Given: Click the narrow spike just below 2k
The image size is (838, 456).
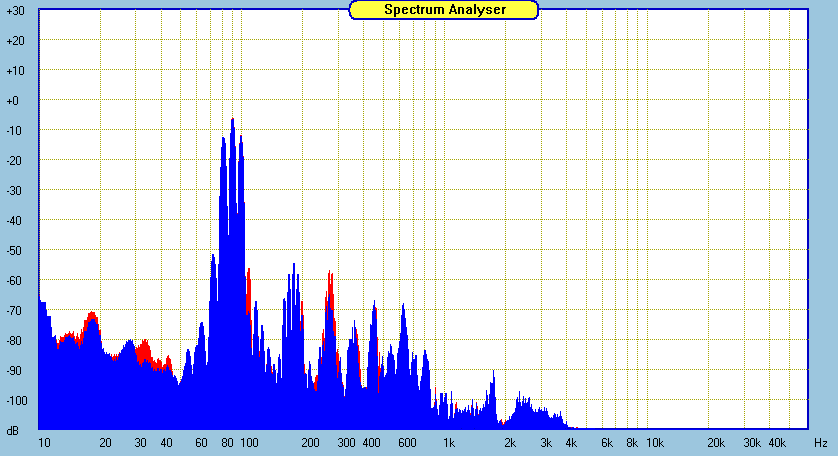Looking at the screenshot, I should click(493, 374).
